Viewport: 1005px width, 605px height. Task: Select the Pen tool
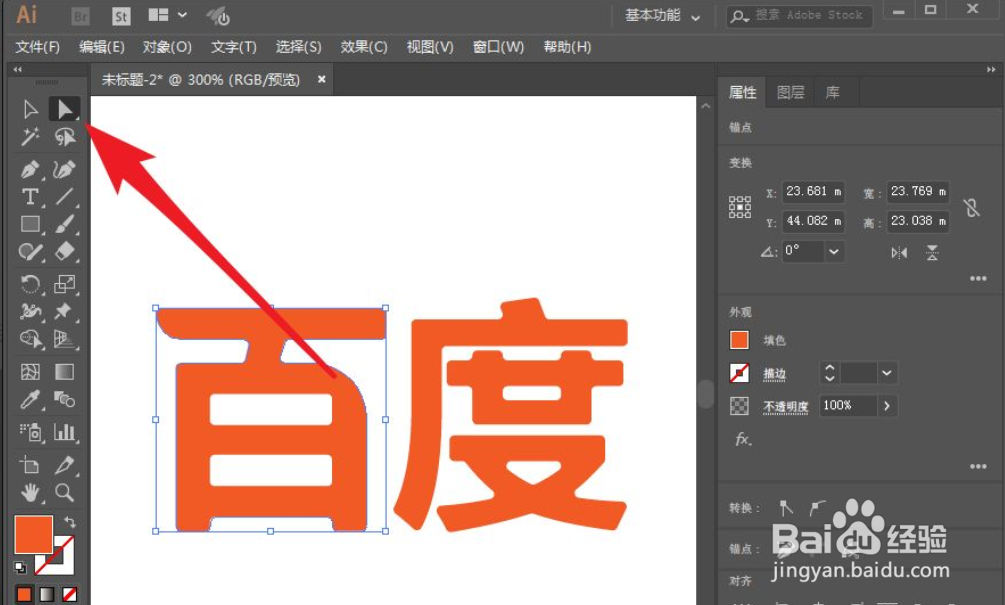click(x=30, y=169)
